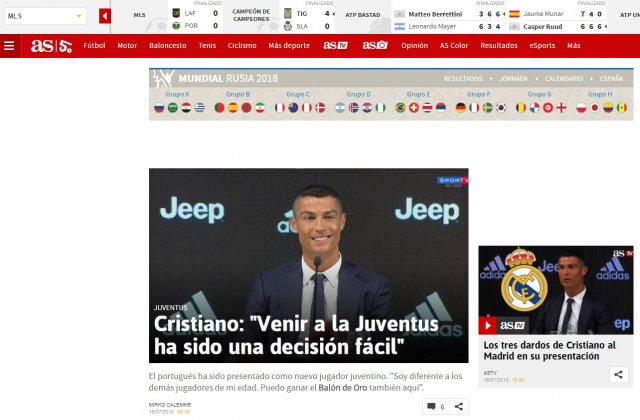This screenshot has height=420, width=640.
Task: Open the Ciclismo section
Action: pos(242,45)
